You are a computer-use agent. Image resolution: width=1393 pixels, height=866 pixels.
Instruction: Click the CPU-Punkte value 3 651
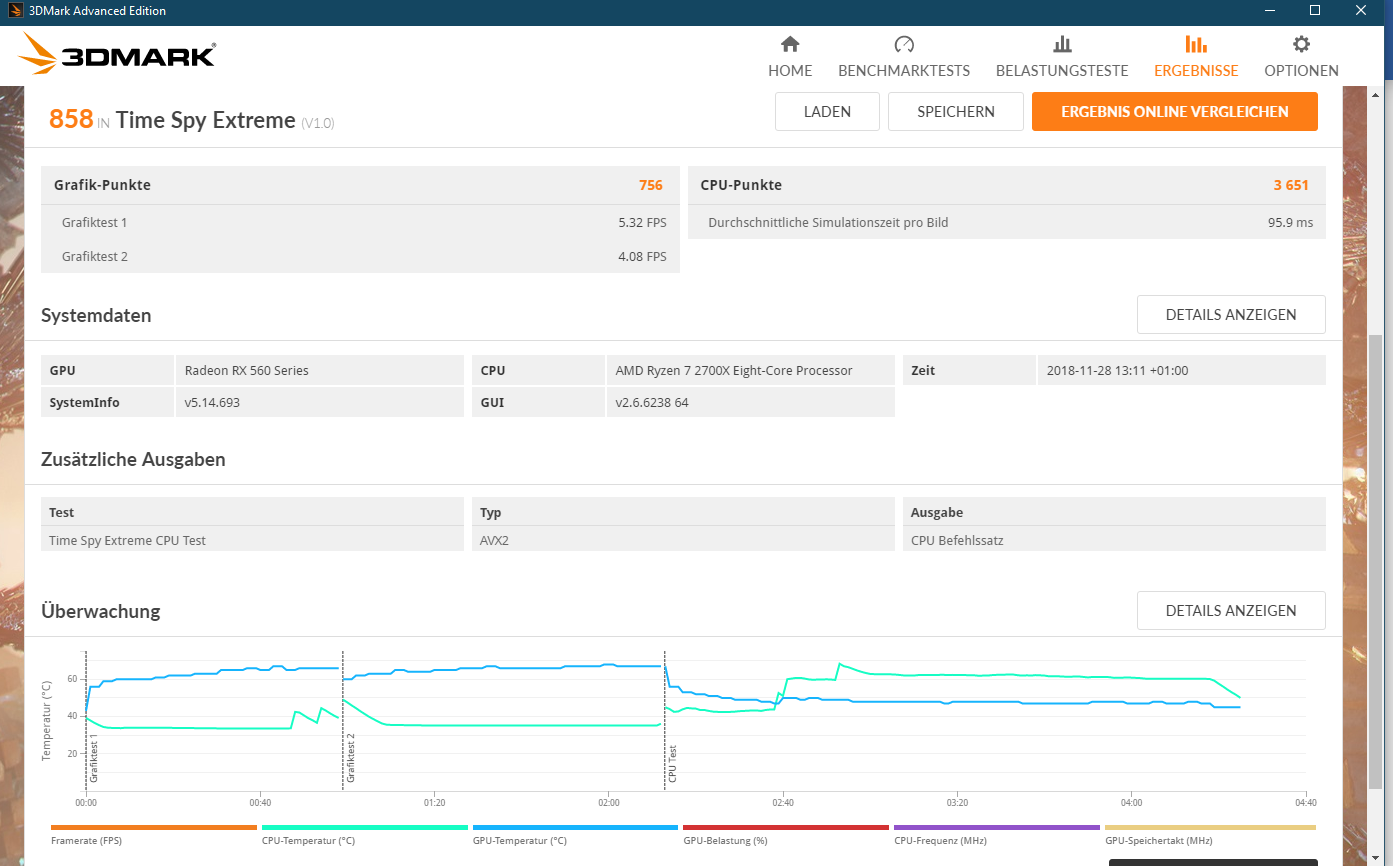coord(1291,185)
